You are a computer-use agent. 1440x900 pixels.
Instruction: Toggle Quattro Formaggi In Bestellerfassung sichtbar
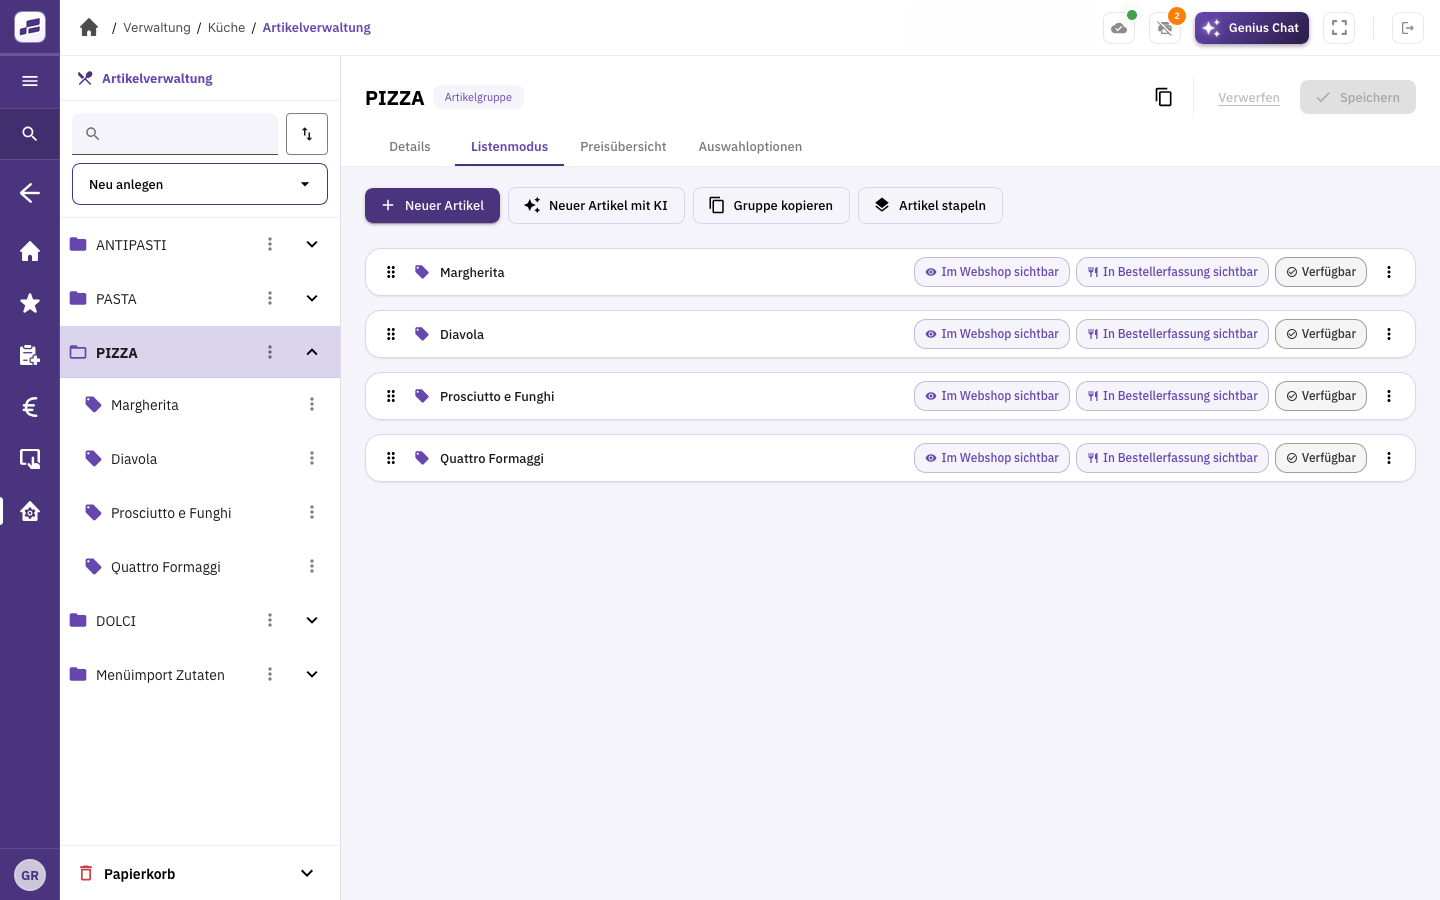[x=1172, y=458]
